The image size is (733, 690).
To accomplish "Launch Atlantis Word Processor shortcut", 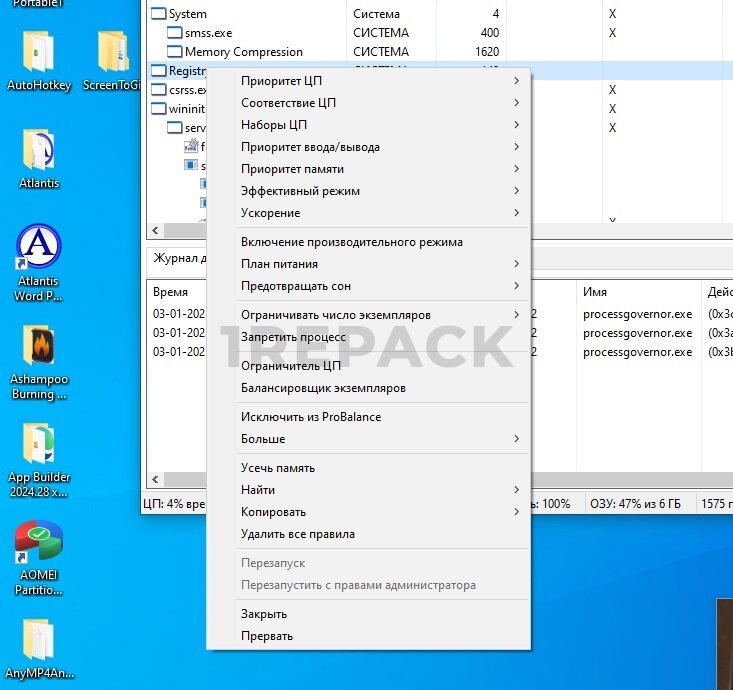I will 38,248.
